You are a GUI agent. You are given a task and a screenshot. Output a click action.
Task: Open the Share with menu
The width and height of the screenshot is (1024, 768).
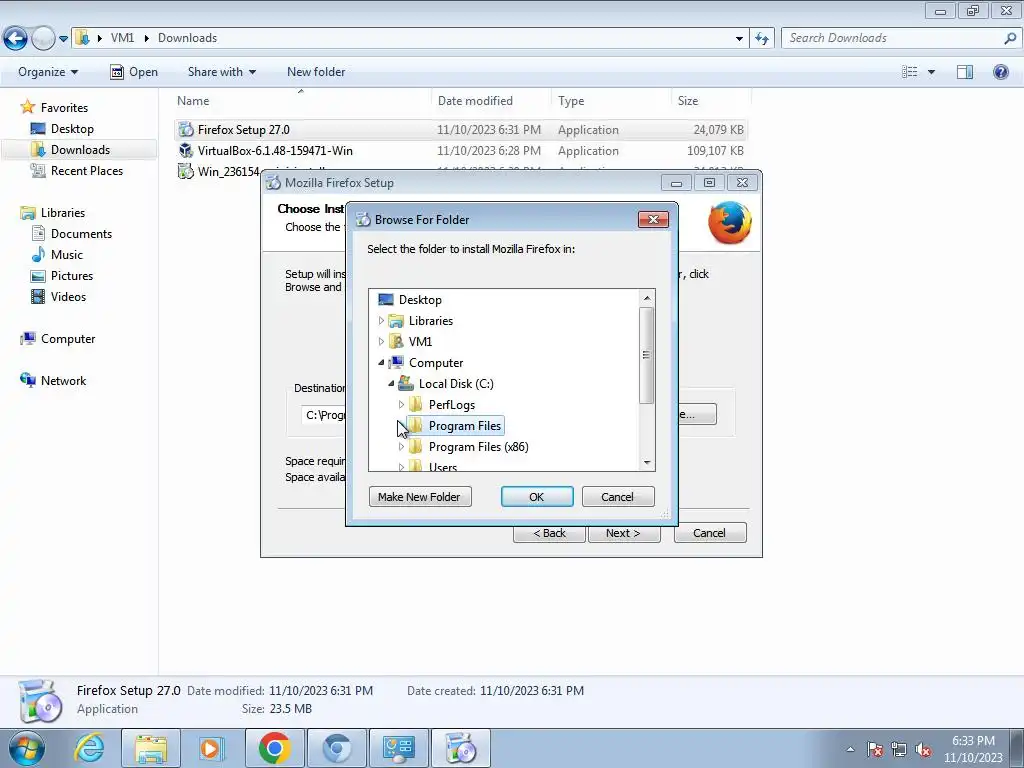(x=221, y=72)
